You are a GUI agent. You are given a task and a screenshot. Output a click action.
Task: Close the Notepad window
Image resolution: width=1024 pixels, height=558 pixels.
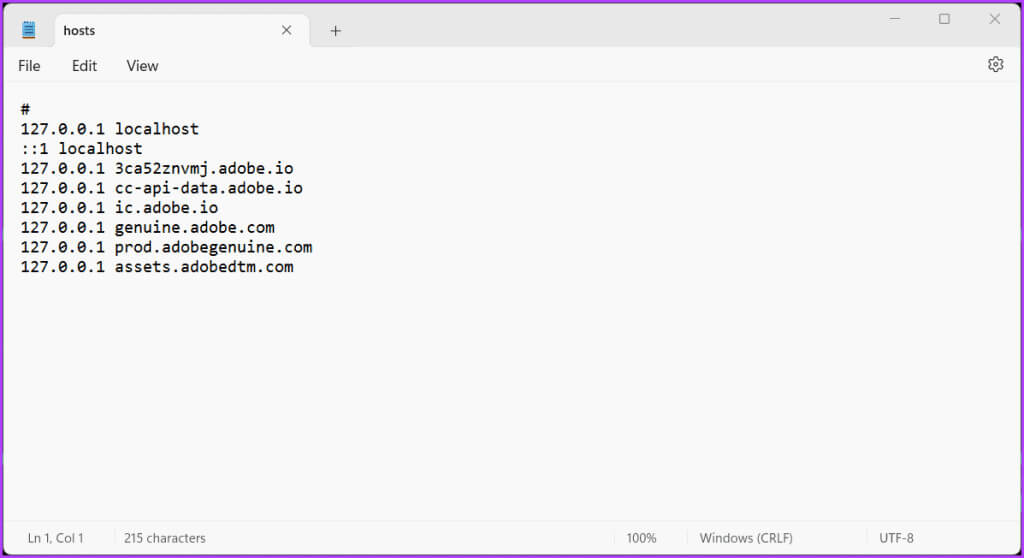coord(994,19)
